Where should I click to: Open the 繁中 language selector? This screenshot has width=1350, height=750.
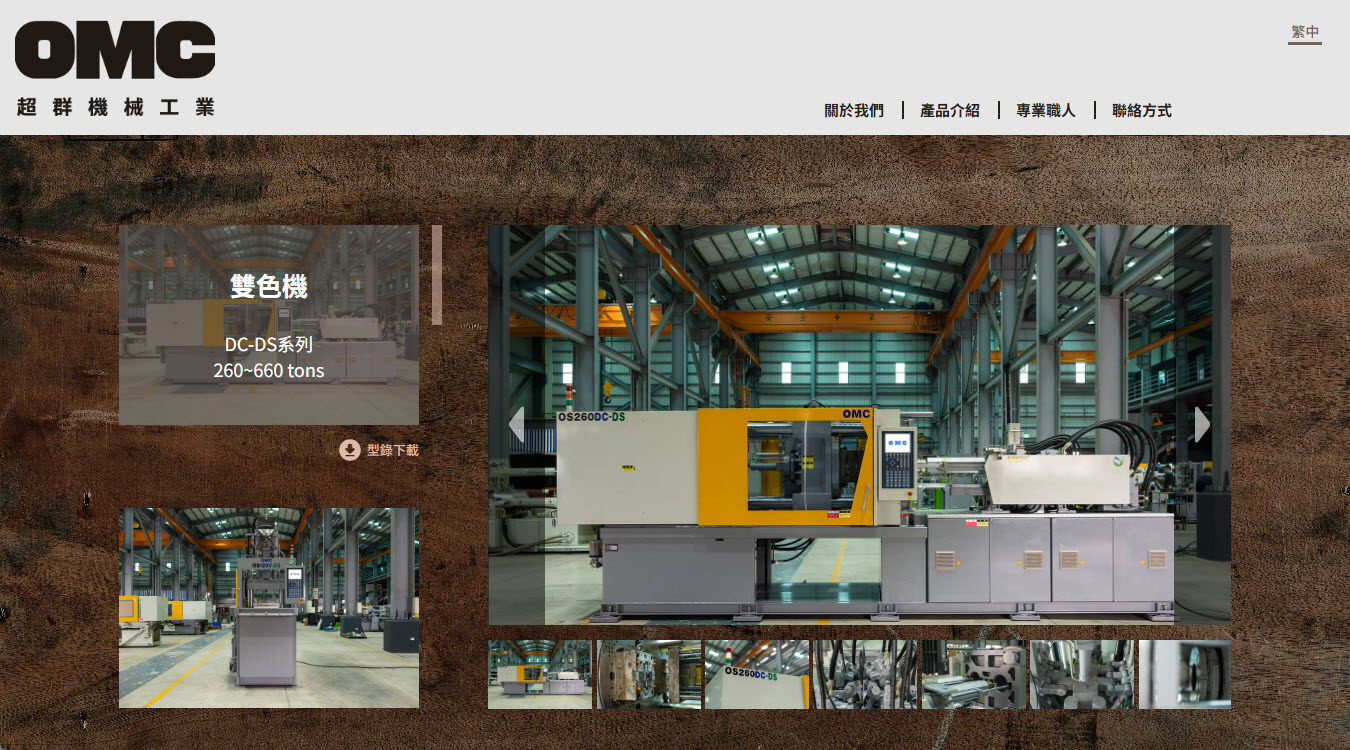click(1304, 33)
